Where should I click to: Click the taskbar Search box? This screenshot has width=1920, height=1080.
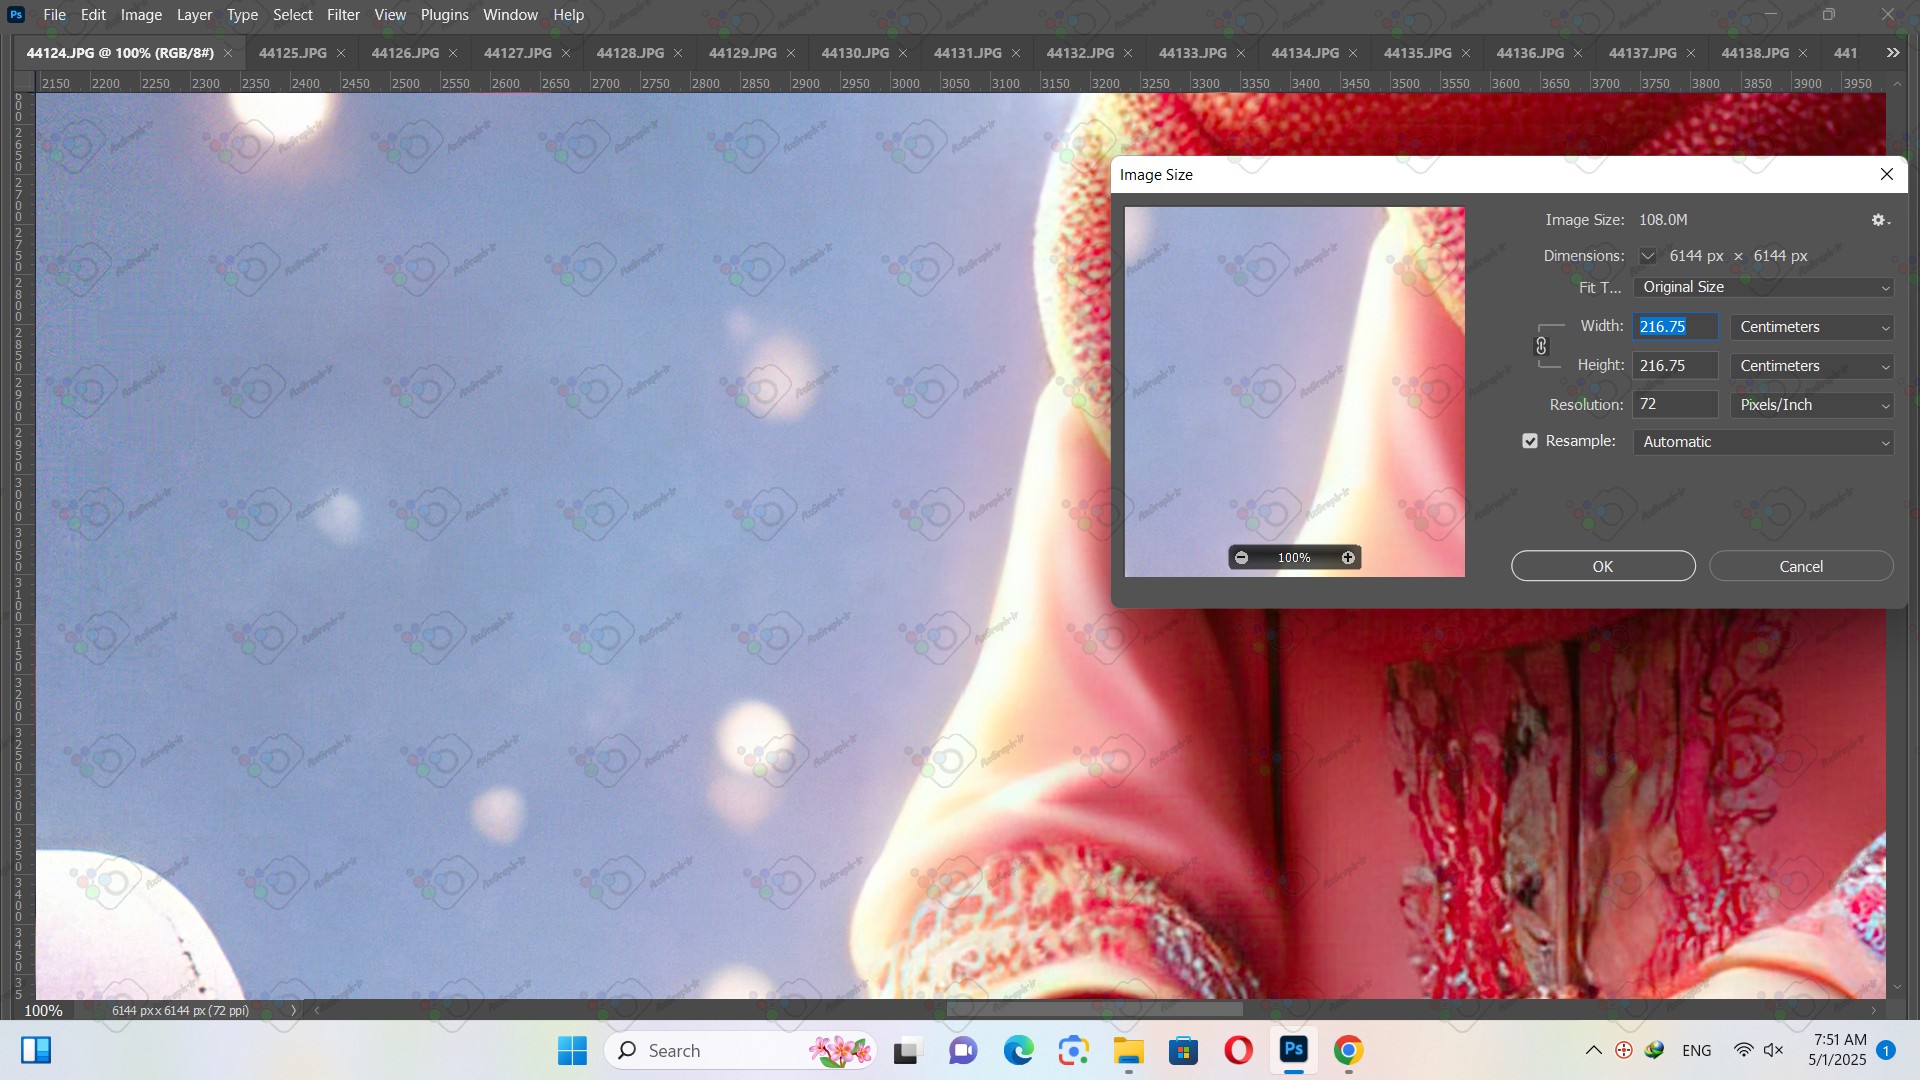(x=740, y=1051)
